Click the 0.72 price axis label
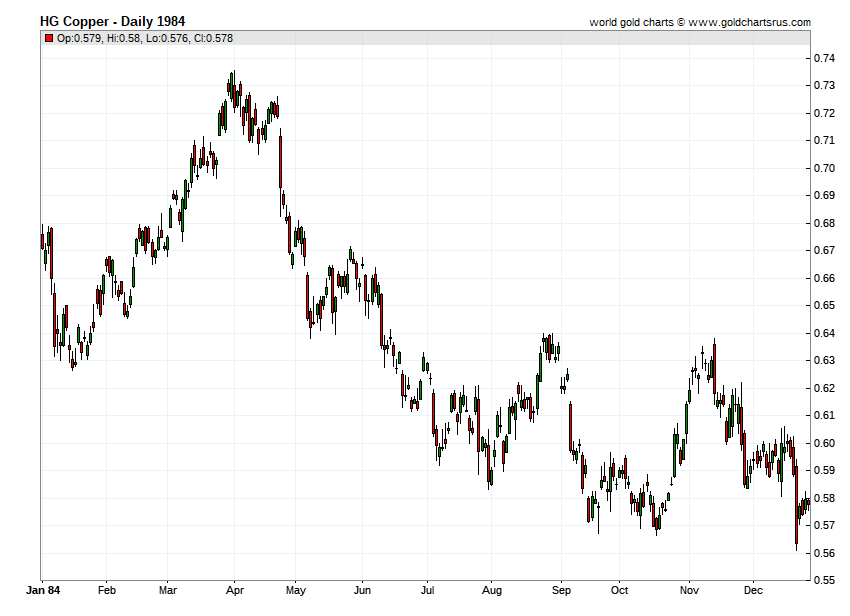850x616 pixels. pyautogui.click(x=825, y=113)
